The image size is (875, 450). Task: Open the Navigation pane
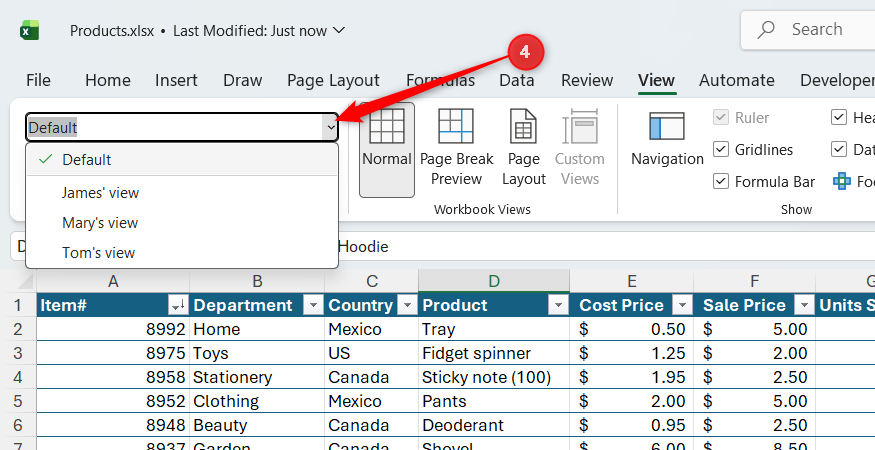coord(667,140)
